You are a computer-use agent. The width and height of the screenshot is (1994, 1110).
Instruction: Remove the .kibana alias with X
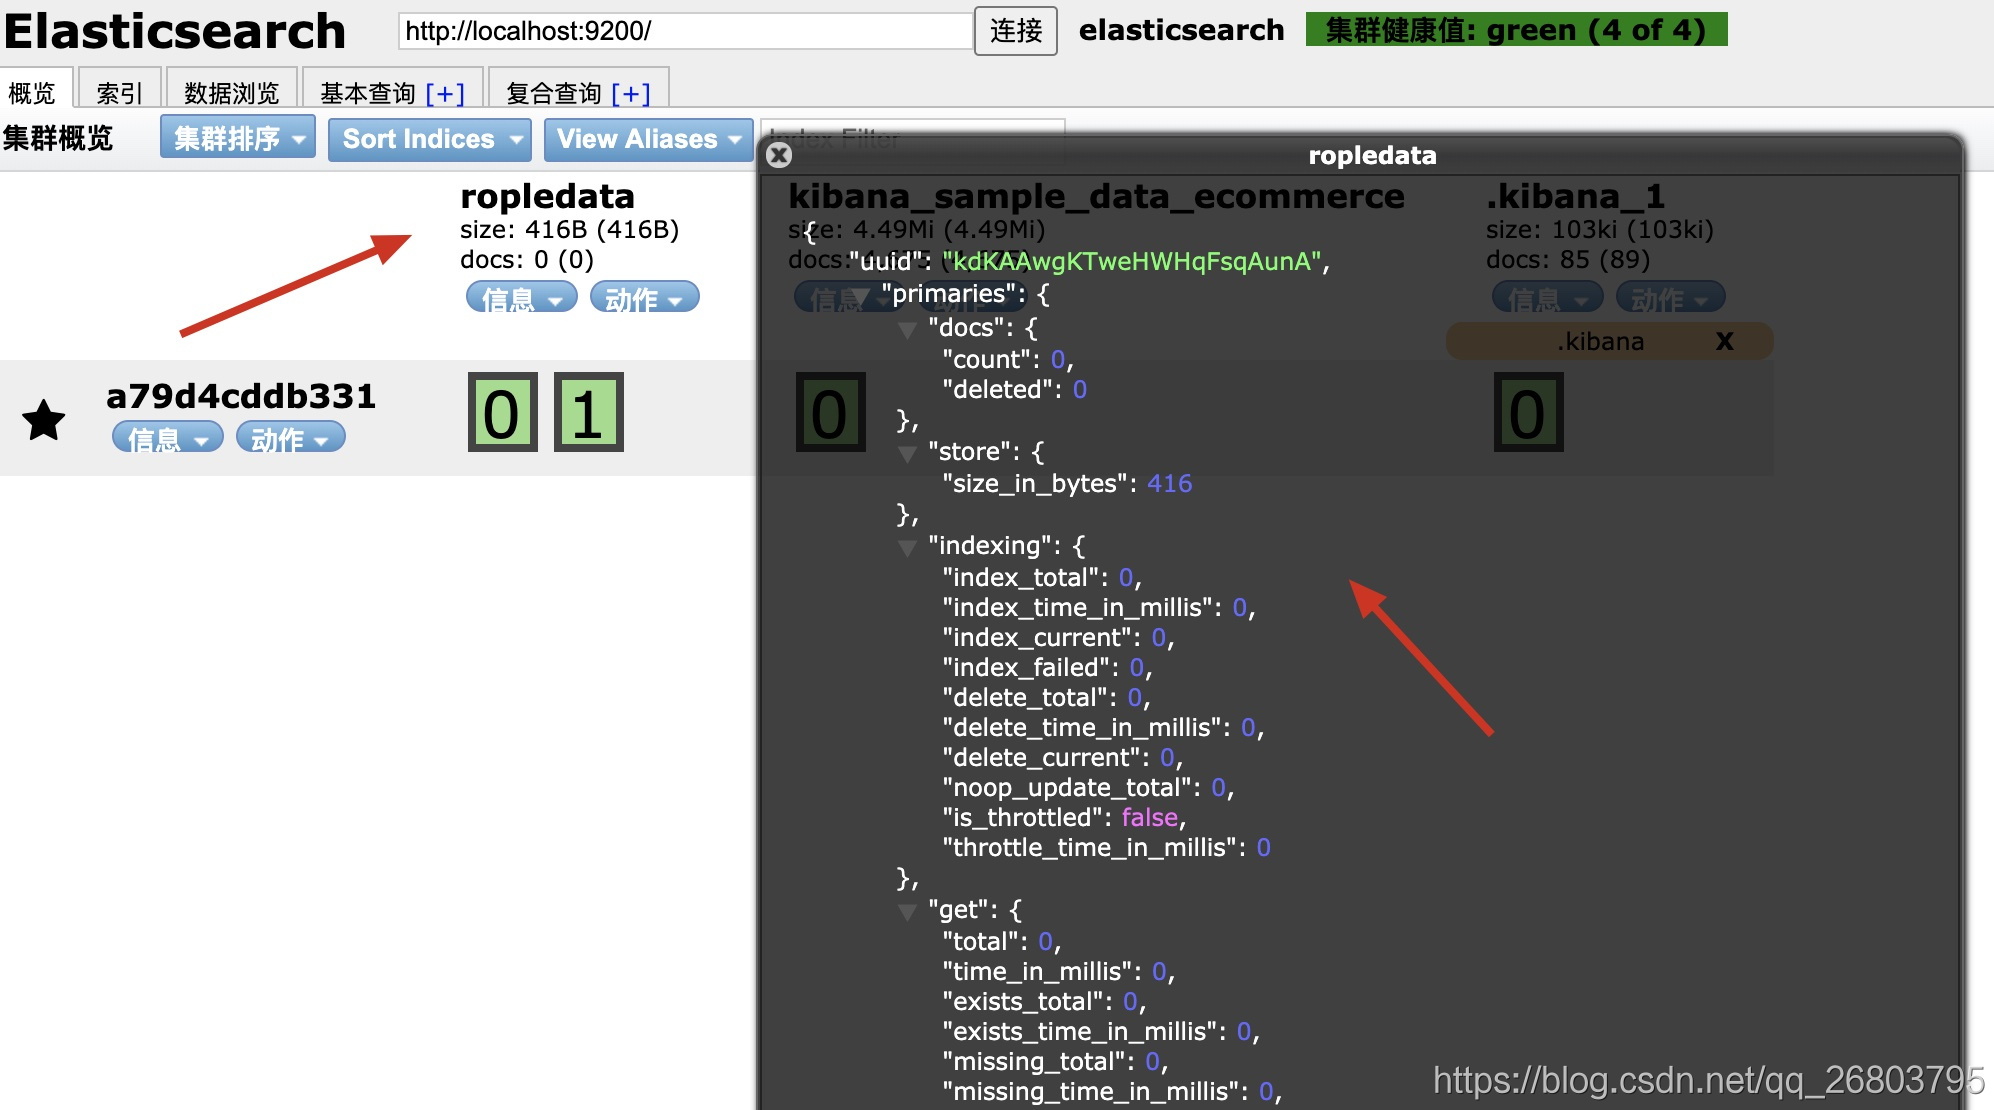pyautogui.click(x=1724, y=341)
